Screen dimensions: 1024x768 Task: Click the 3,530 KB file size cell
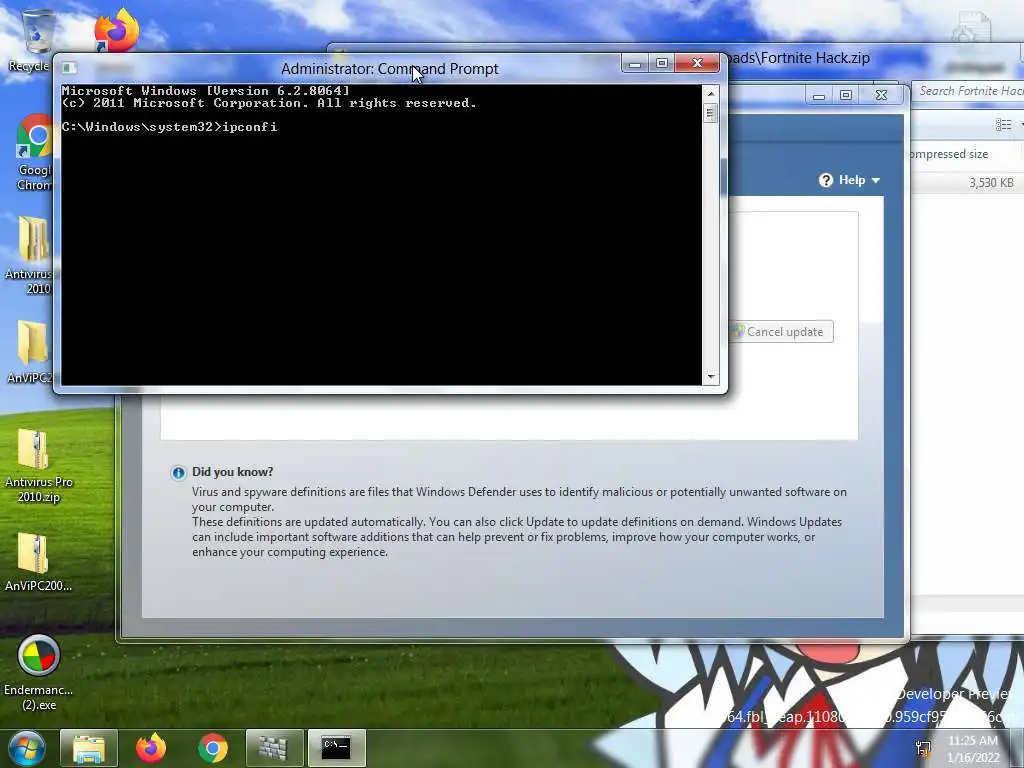pyautogui.click(x=991, y=183)
